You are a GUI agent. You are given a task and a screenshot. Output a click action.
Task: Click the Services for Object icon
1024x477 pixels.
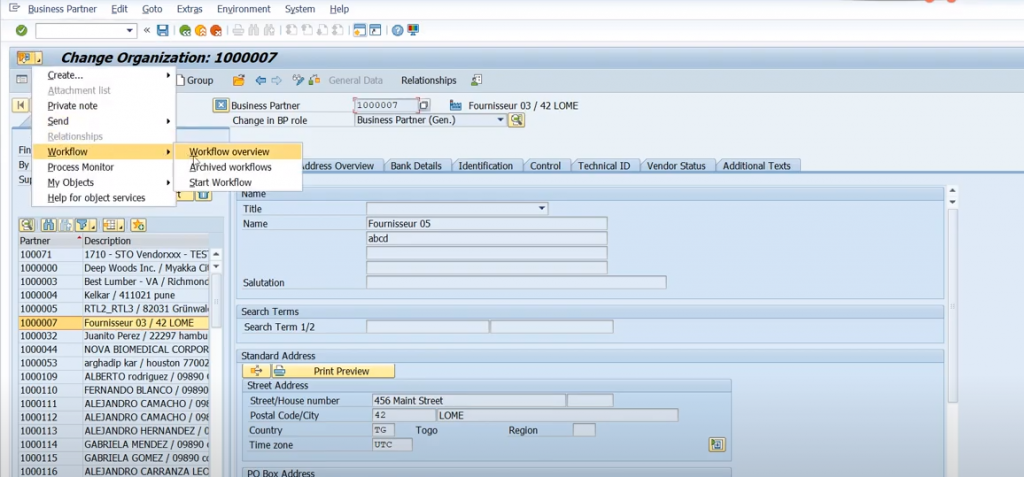pos(25,58)
